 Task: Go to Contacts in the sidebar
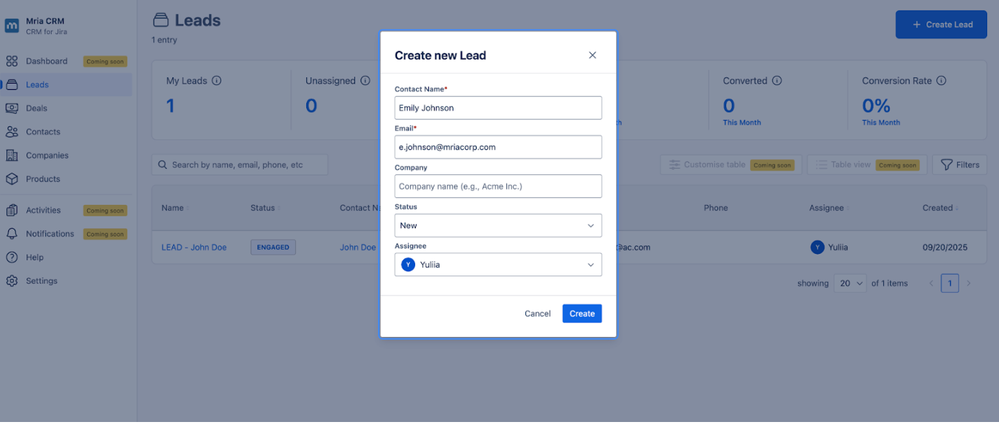click(x=43, y=132)
